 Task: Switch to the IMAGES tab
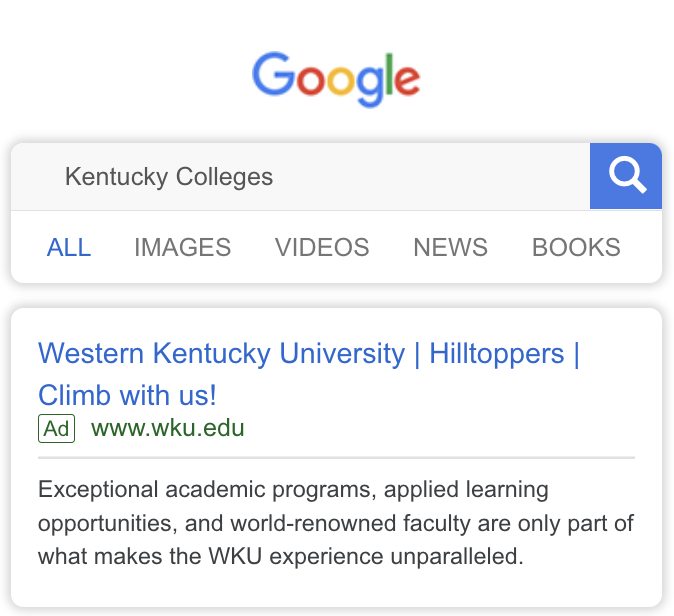[x=182, y=247]
